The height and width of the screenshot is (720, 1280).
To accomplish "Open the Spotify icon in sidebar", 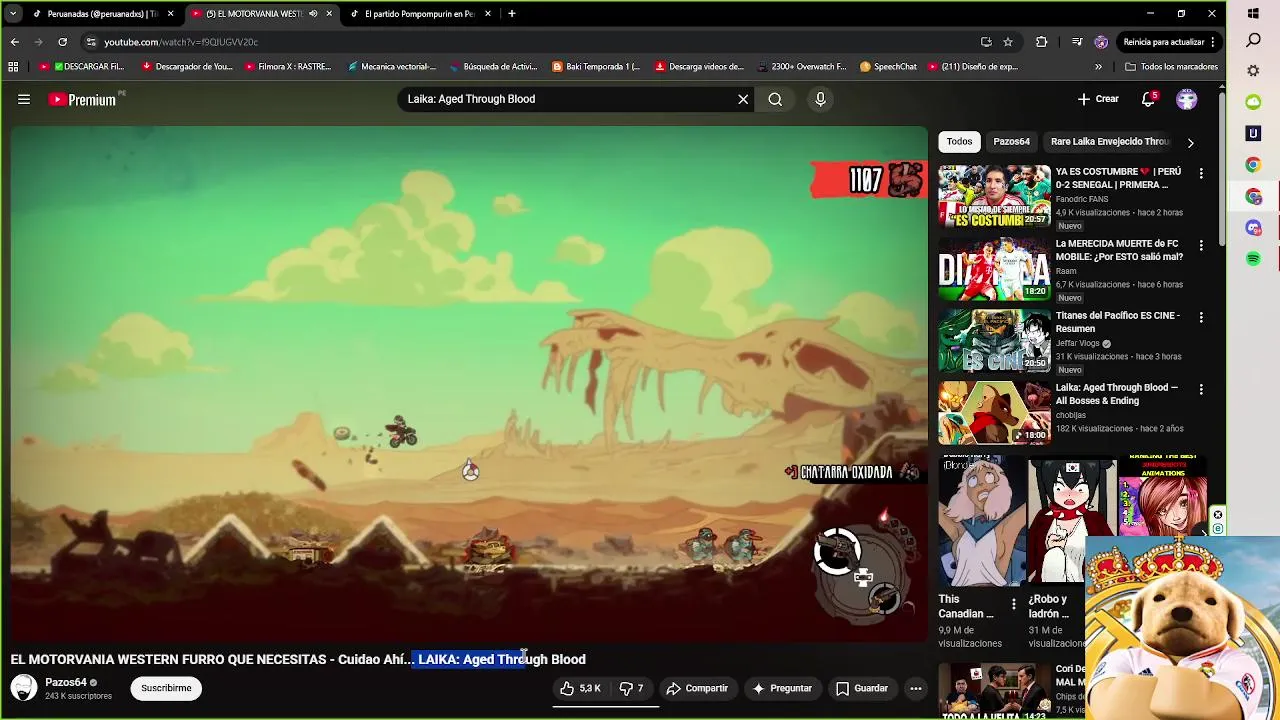I will (x=1253, y=259).
